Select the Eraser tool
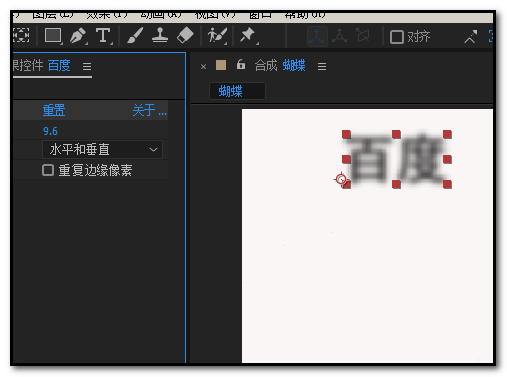 click(185, 35)
